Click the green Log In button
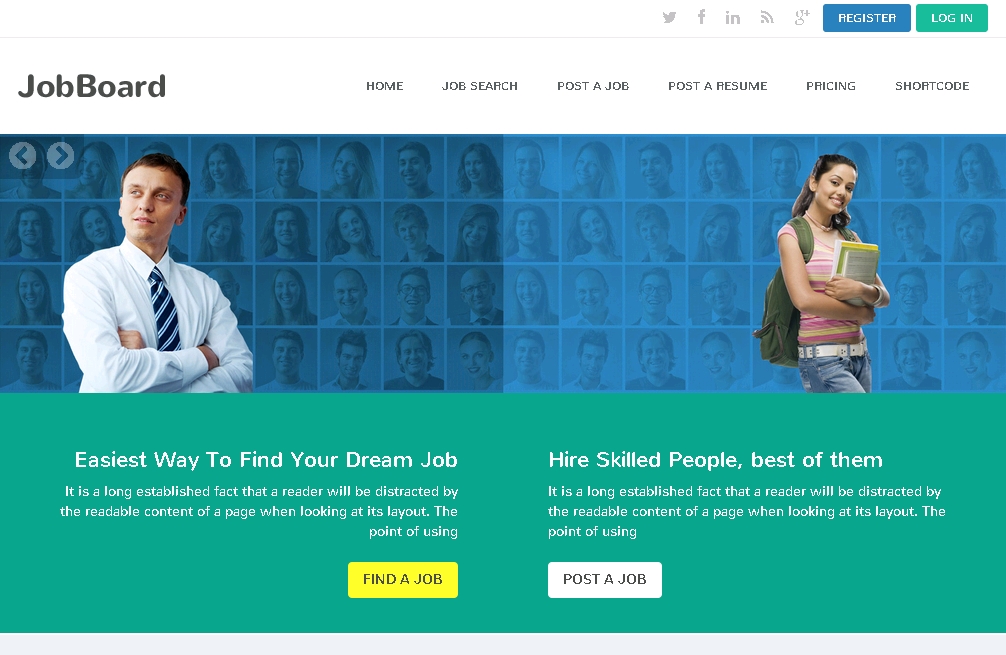1006x655 pixels. pos(951,18)
